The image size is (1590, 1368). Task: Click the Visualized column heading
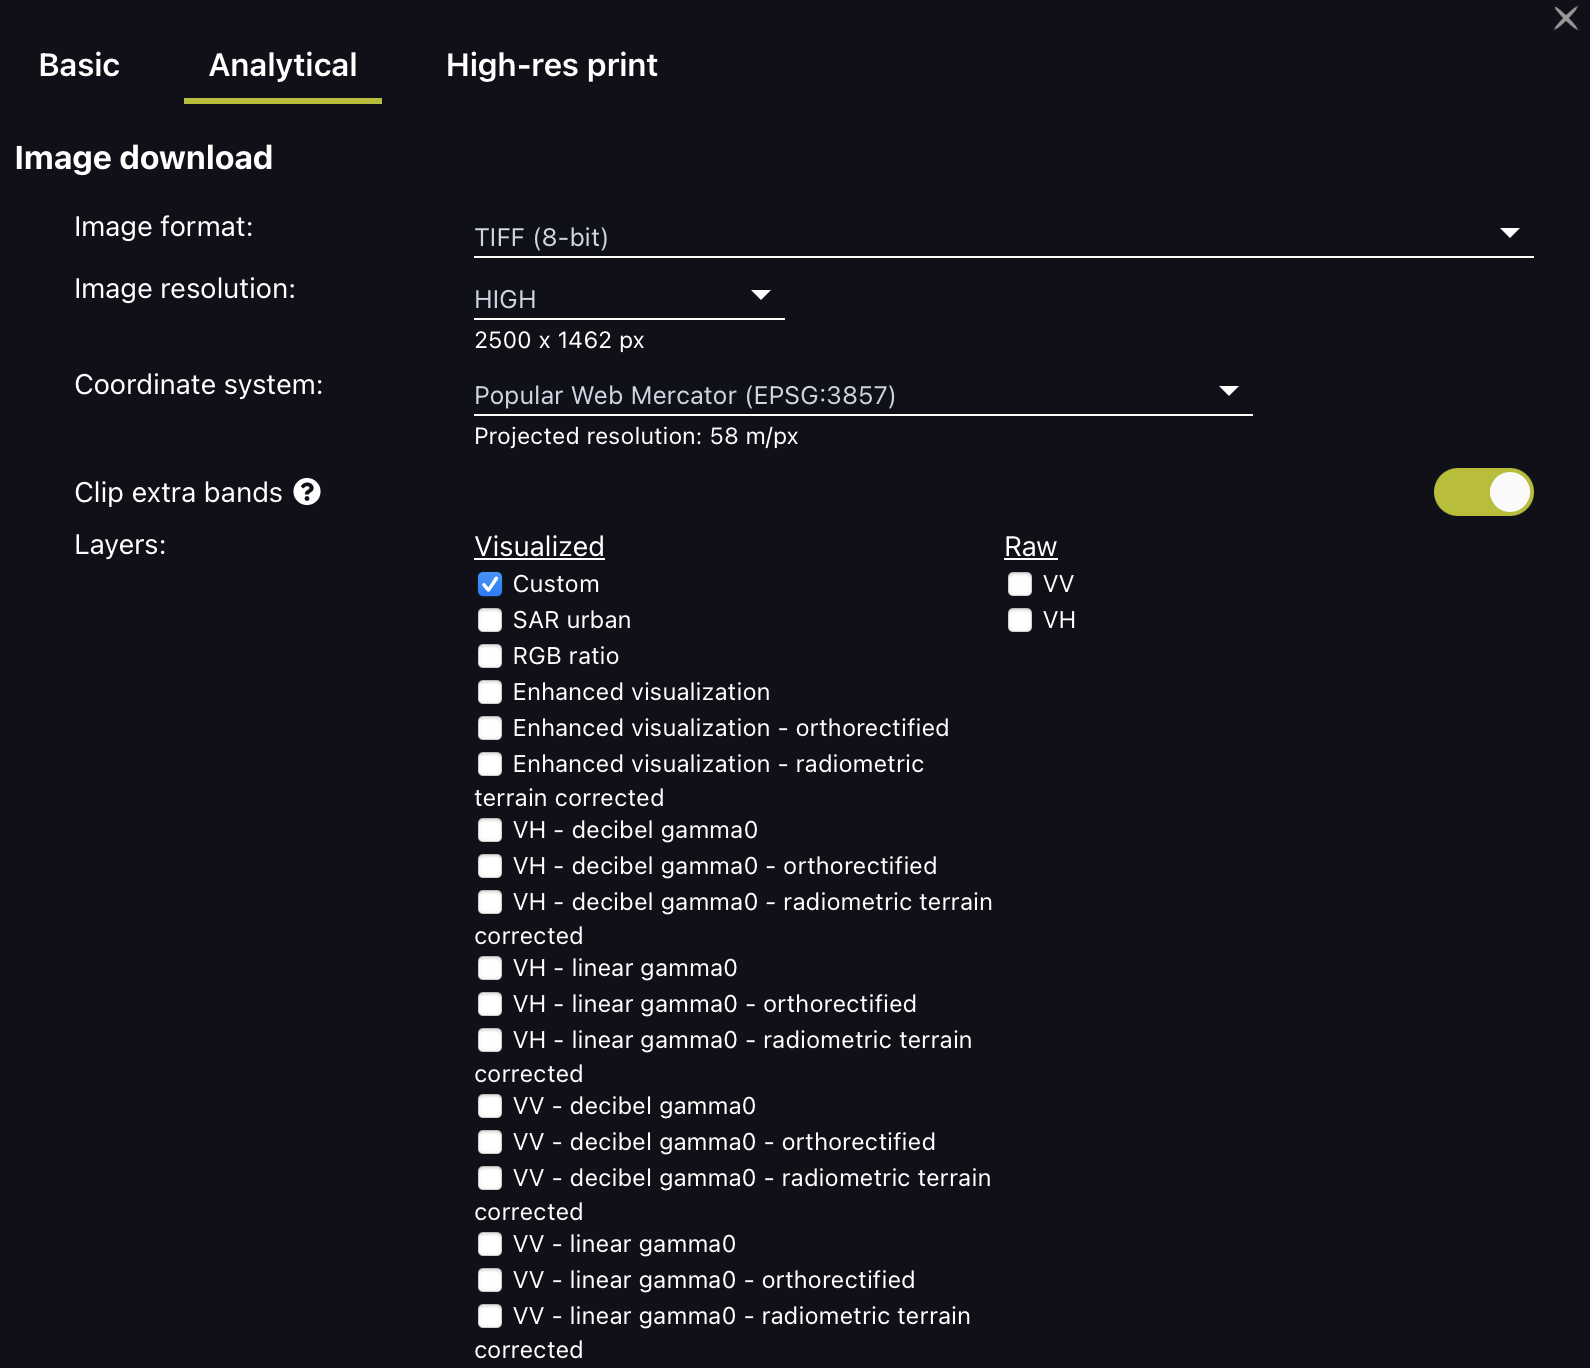(539, 546)
